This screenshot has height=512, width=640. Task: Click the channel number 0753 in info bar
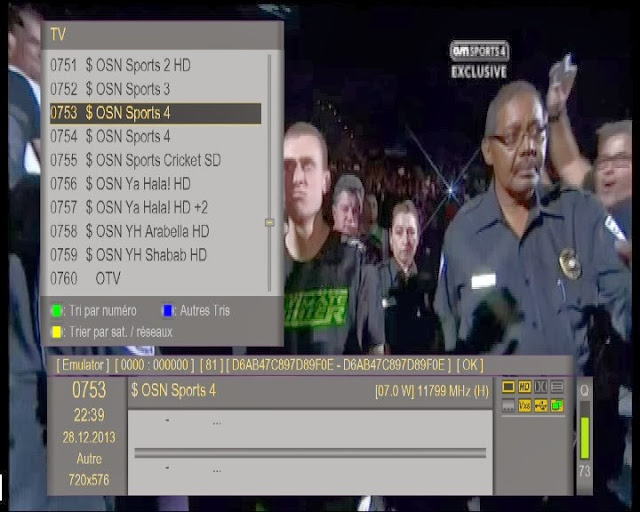(x=89, y=390)
